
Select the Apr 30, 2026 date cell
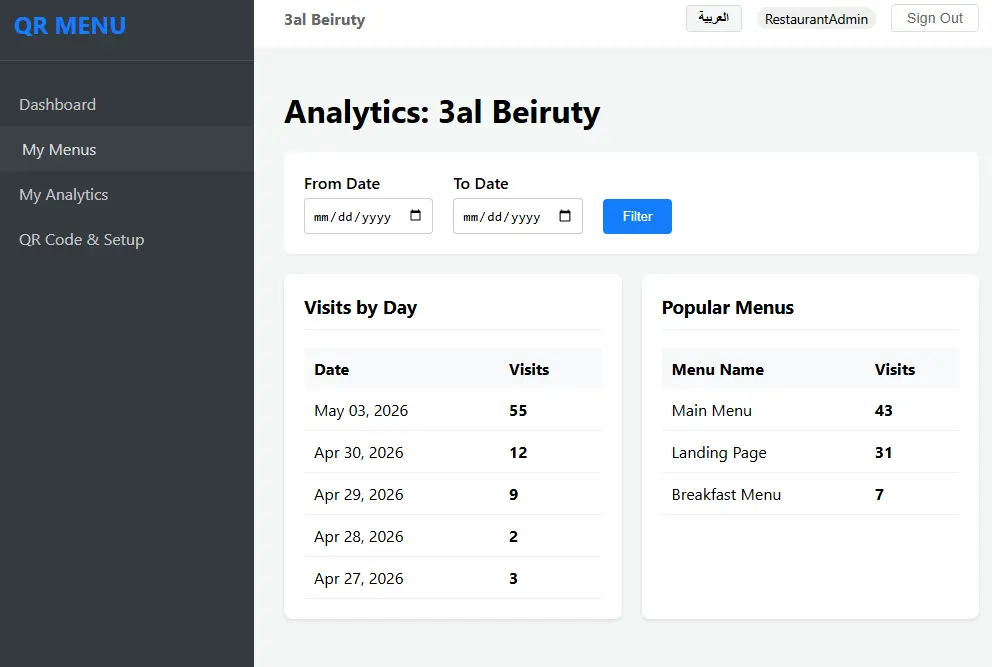359,452
